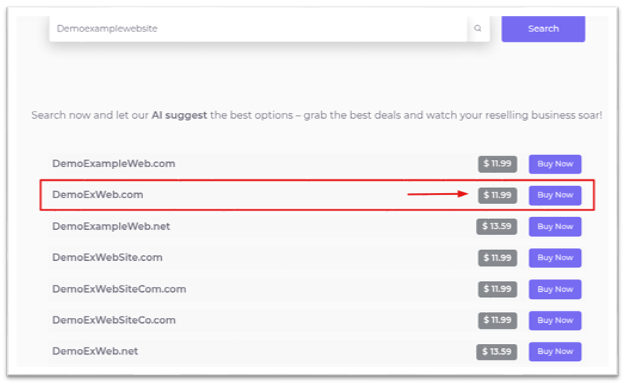Select the DemoExWebSiteCo.com domain name
Viewport: 624px width, 386px height.
pos(114,320)
